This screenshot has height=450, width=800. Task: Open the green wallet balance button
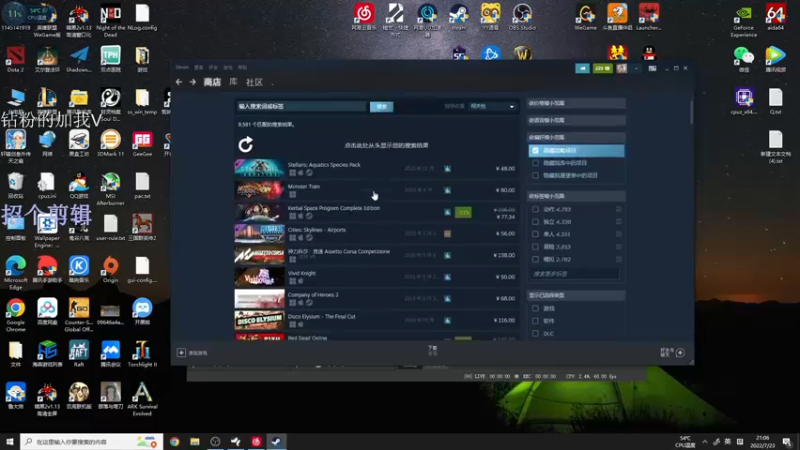[603, 68]
